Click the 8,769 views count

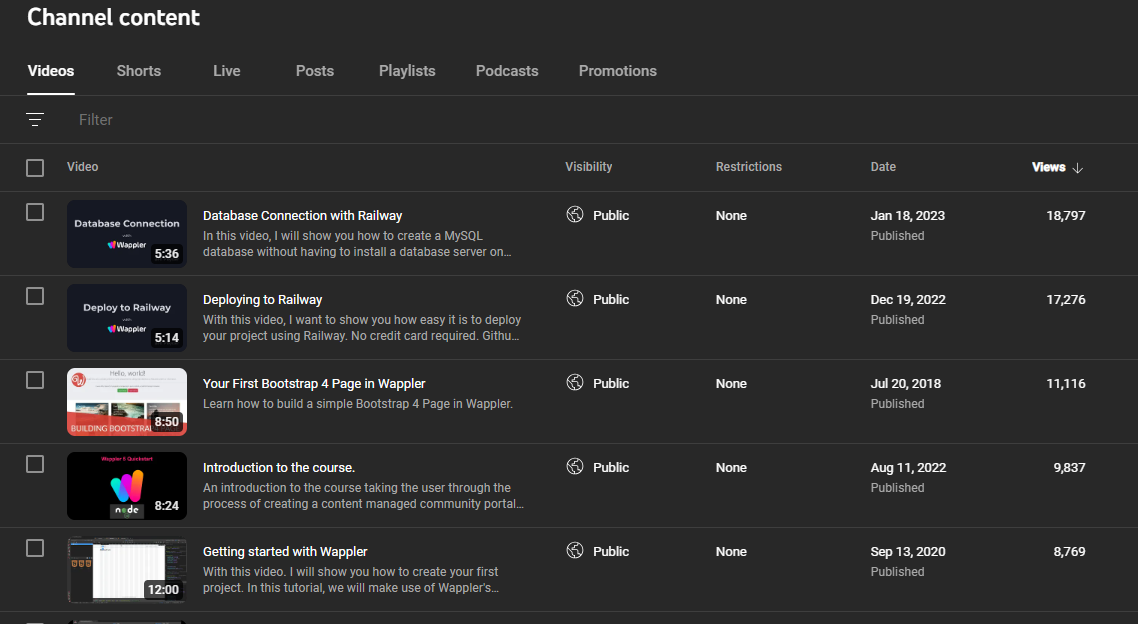(1070, 552)
